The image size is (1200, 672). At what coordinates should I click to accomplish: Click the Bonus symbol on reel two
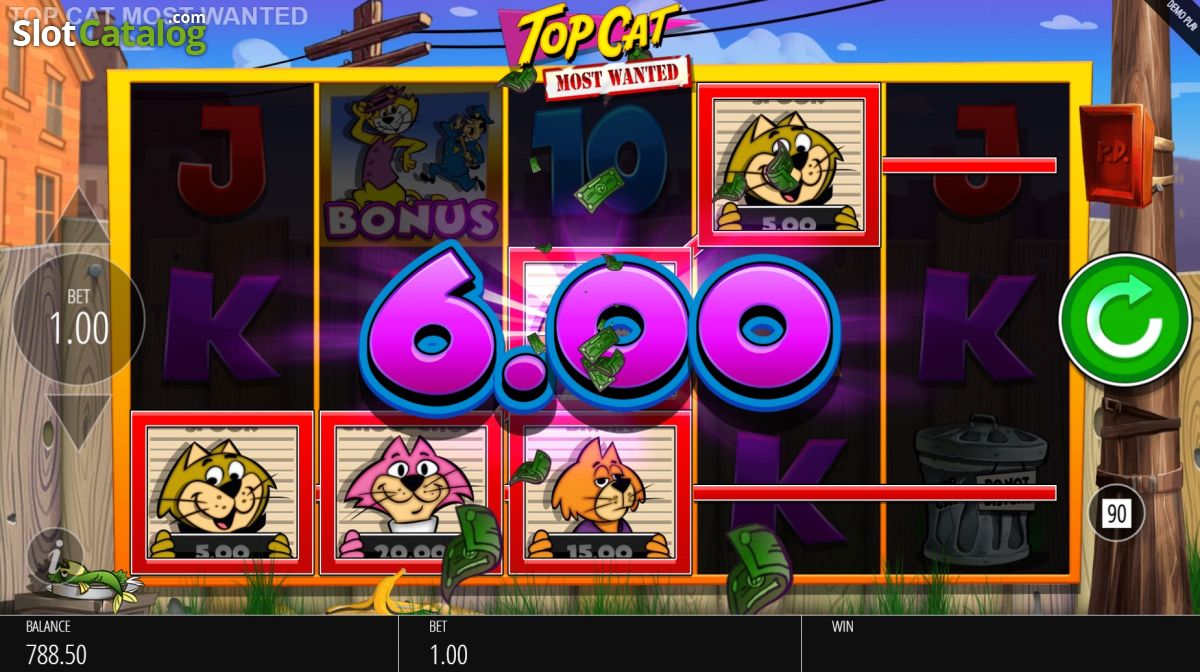(x=411, y=164)
